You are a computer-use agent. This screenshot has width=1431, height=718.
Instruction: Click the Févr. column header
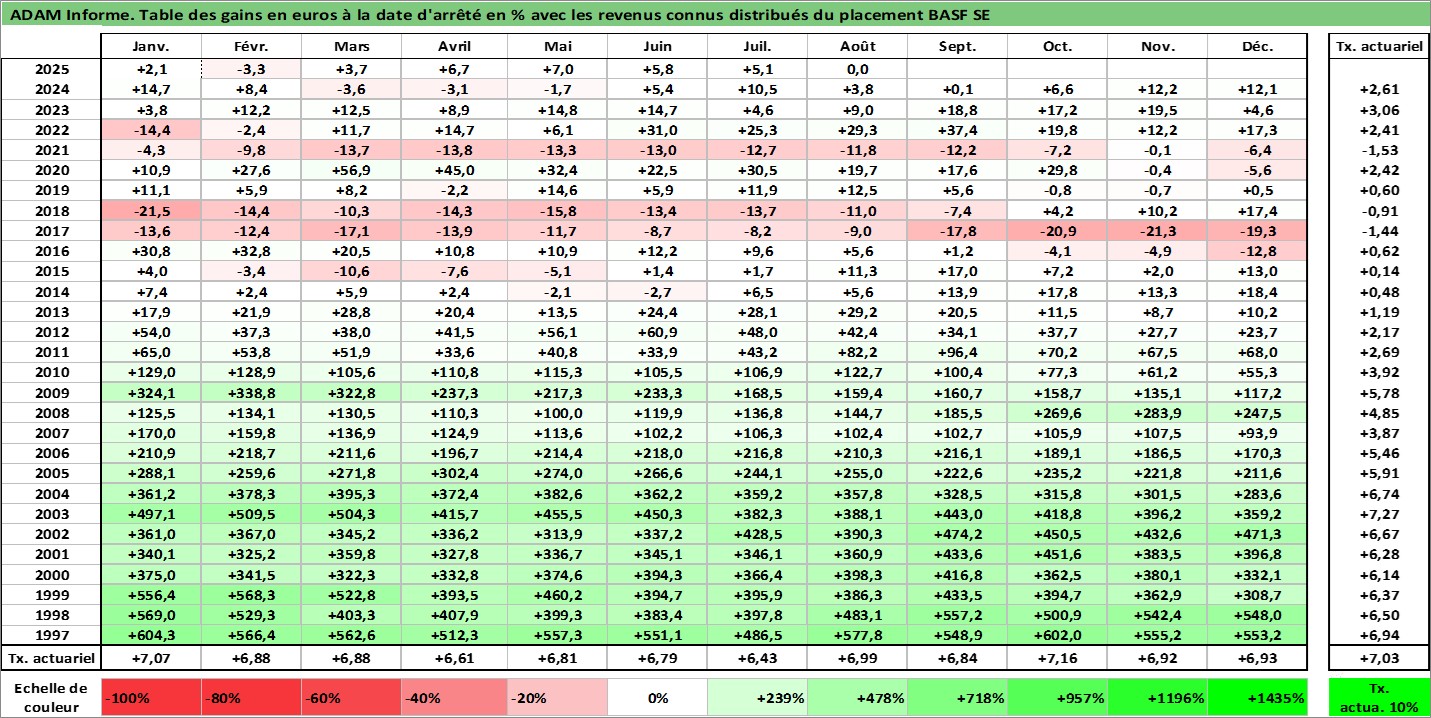[252, 47]
